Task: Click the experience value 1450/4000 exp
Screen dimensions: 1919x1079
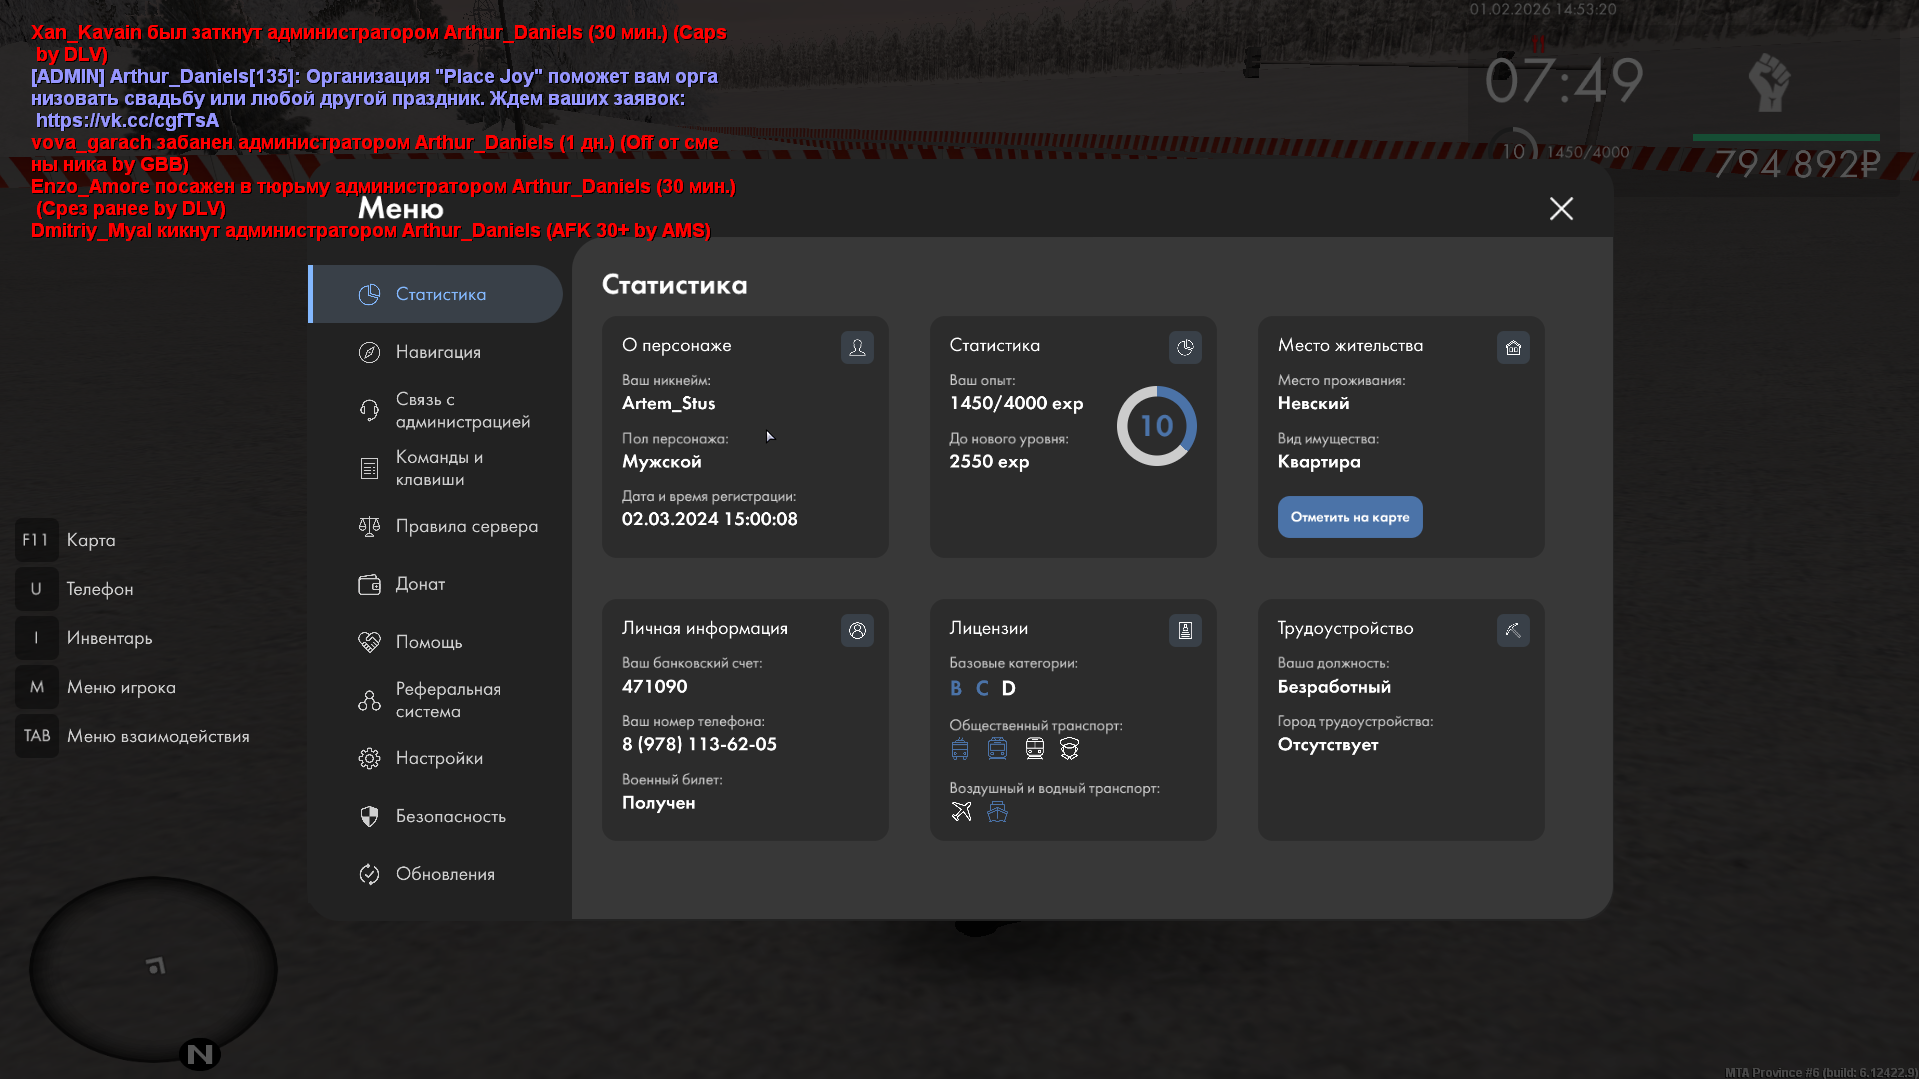Action: pyautogui.click(x=1016, y=403)
